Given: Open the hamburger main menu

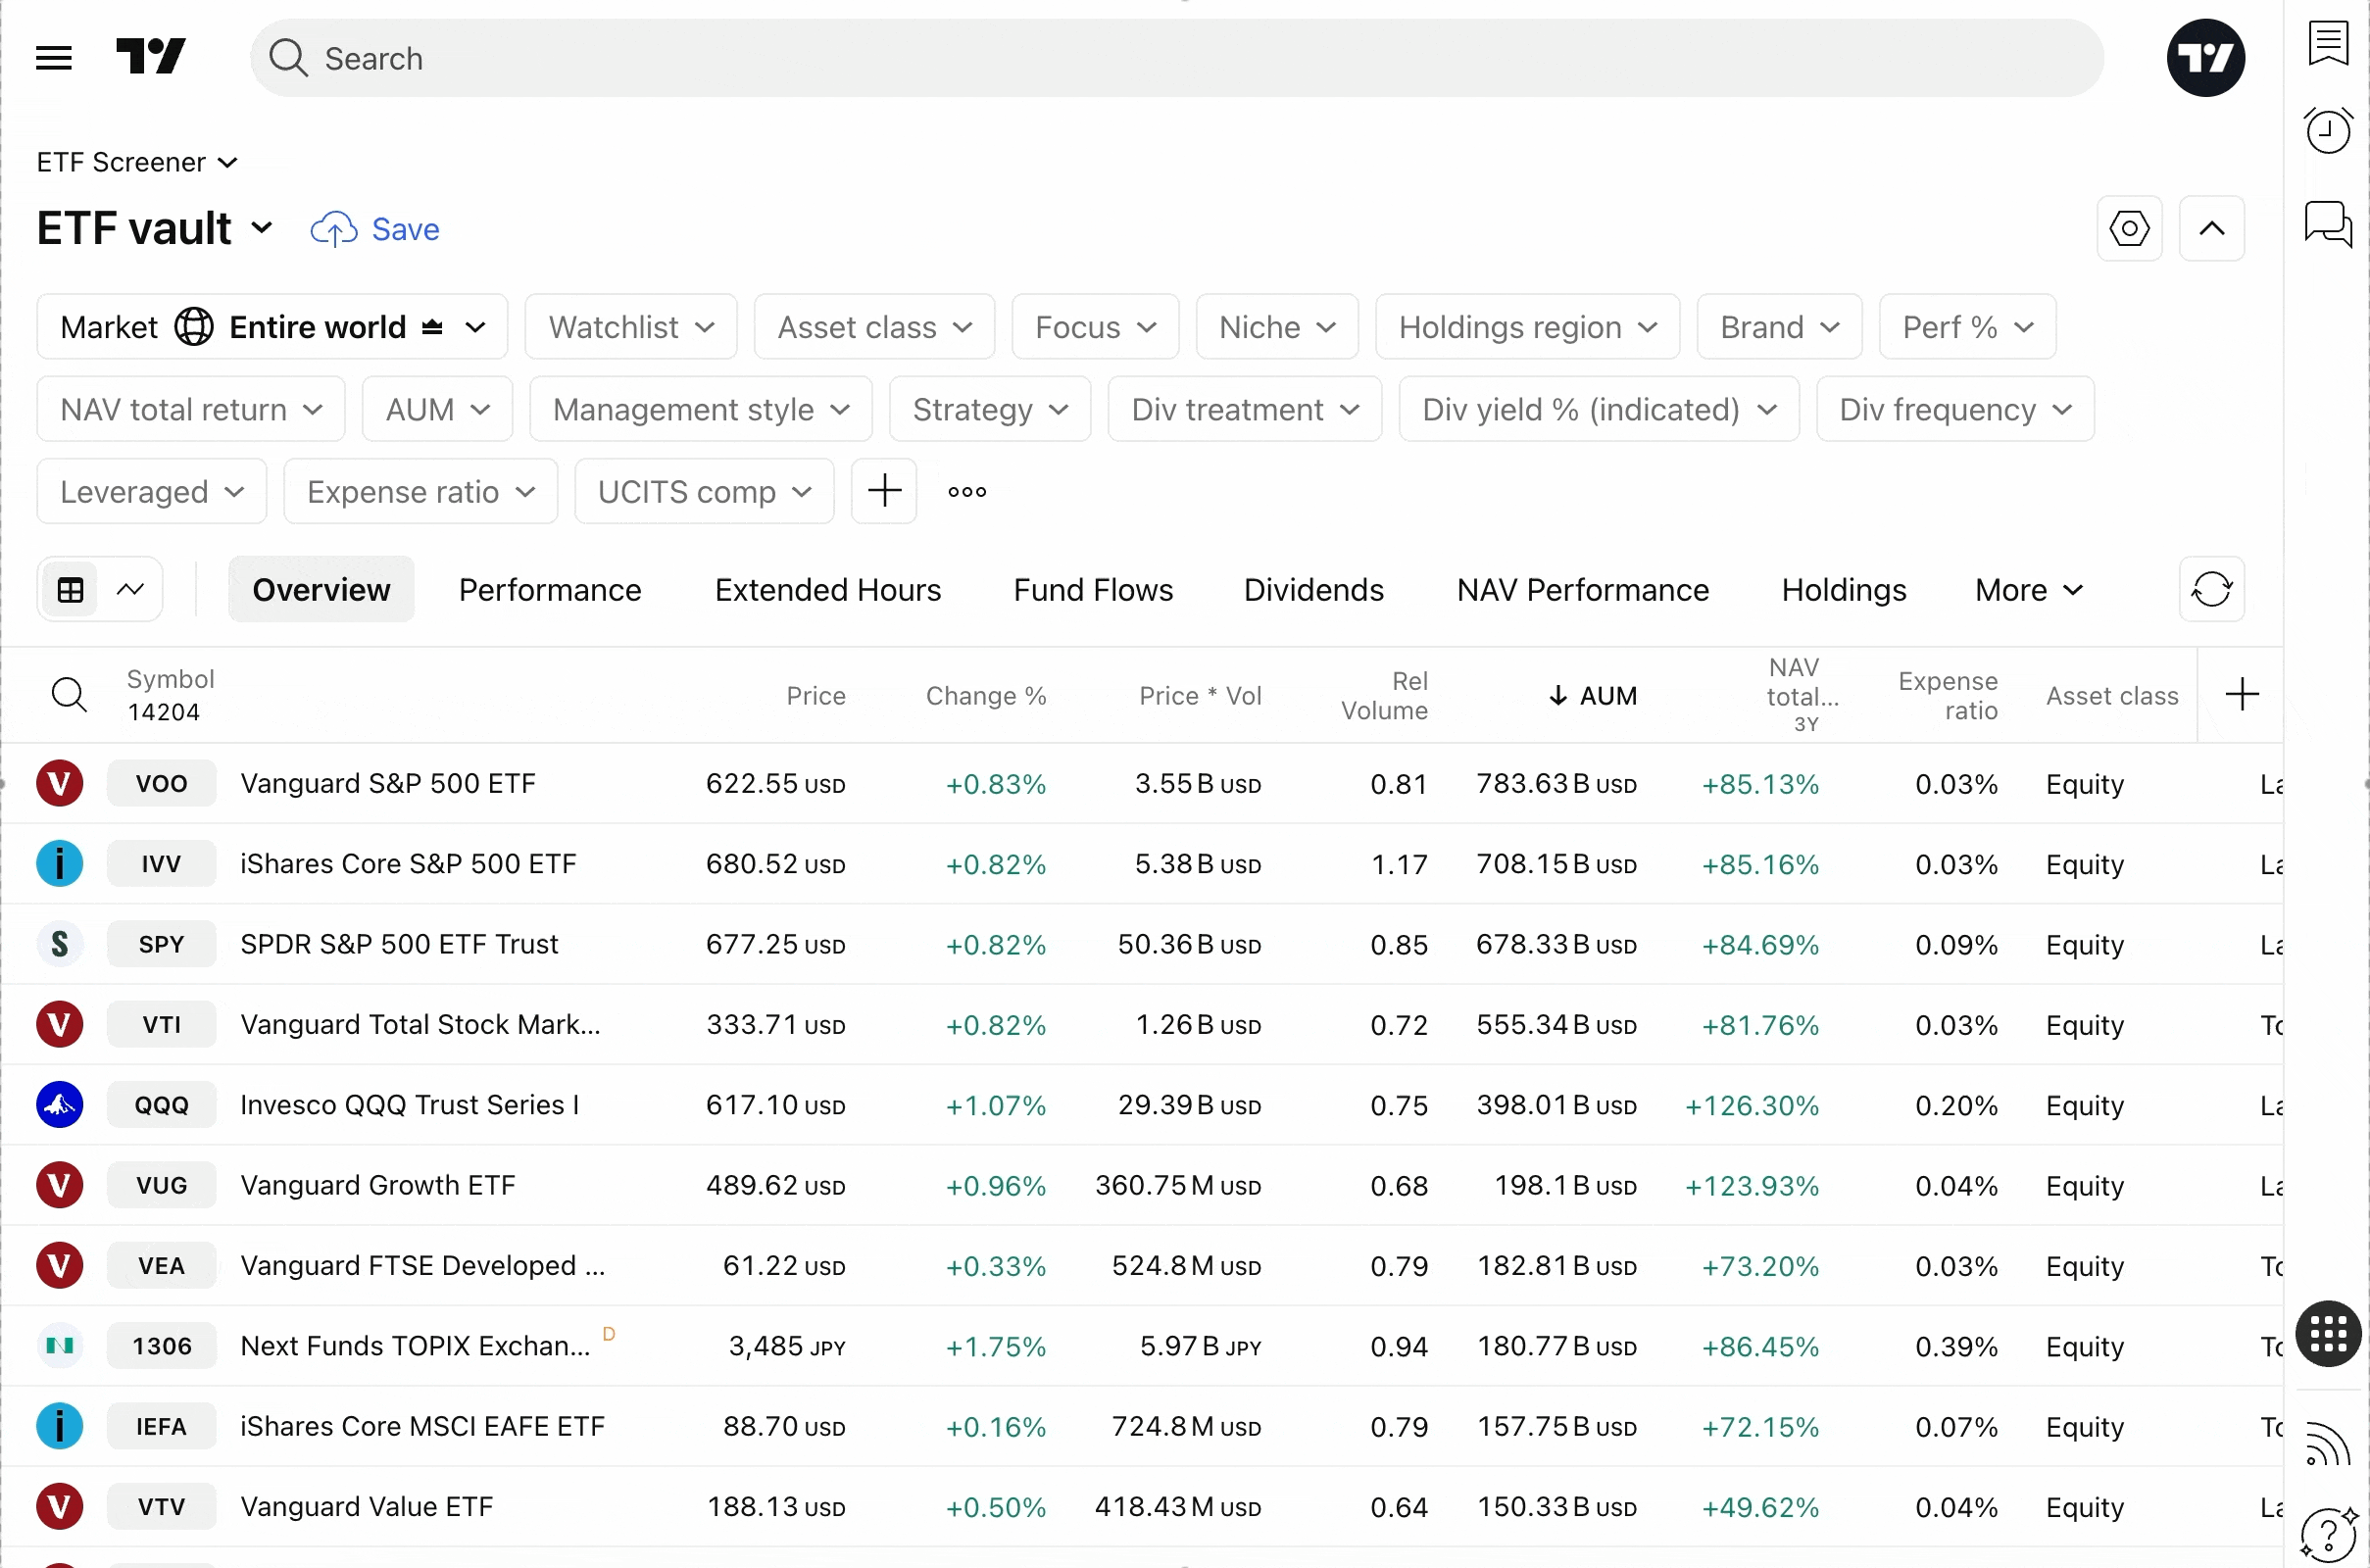Looking at the screenshot, I should [x=54, y=58].
